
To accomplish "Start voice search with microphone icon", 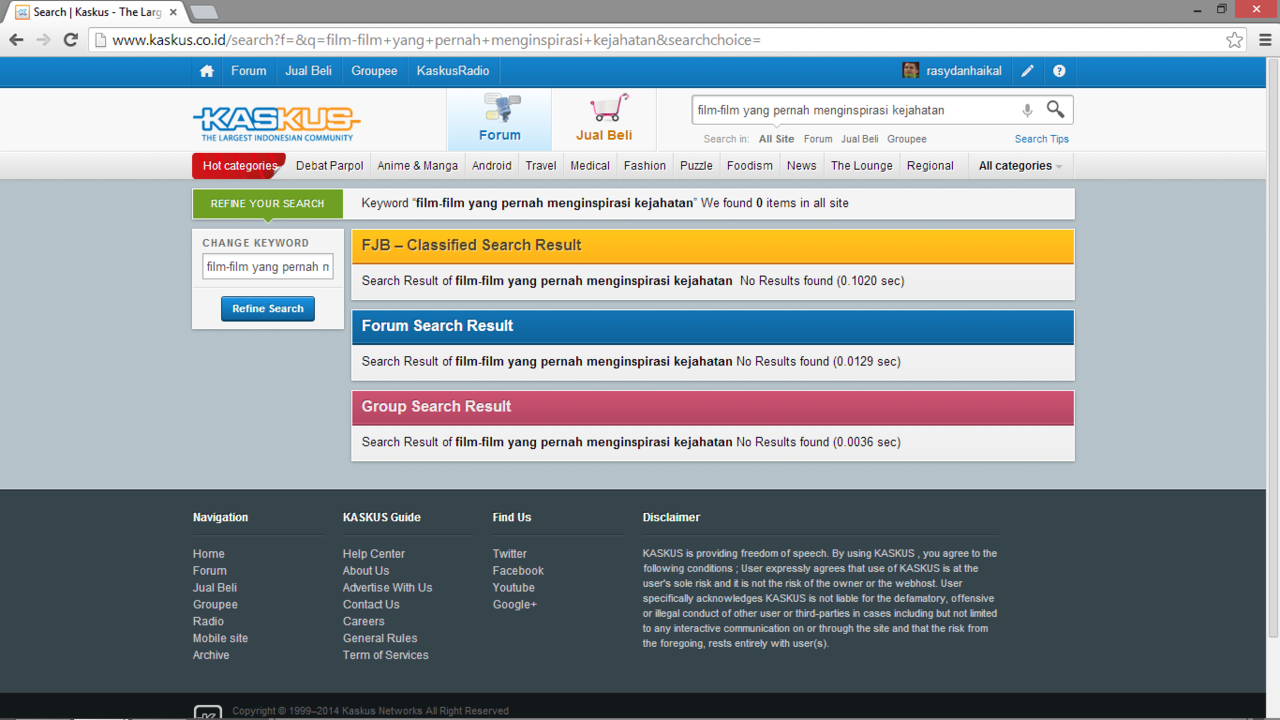I will [1027, 110].
